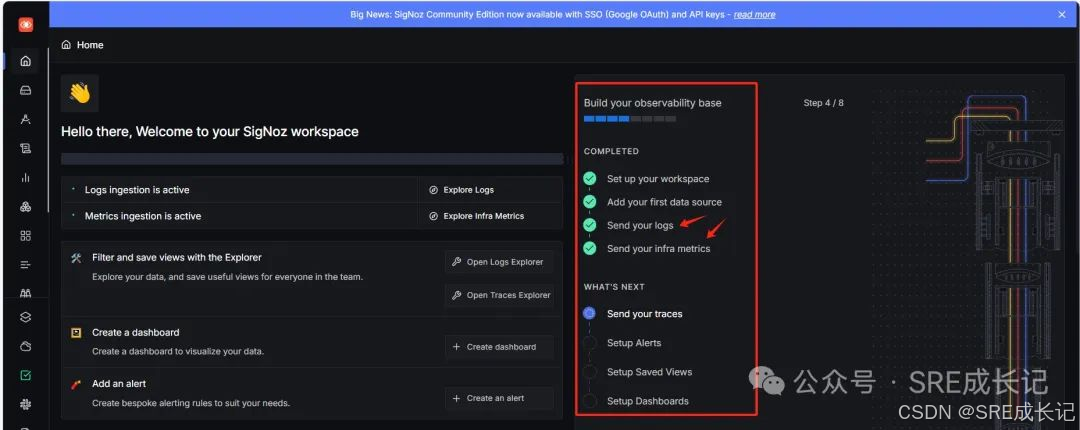Click the yellow dashboard icon beside Create a dashboard
Image resolution: width=1080 pixels, height=430 pixels.
(x=76, y=333)
